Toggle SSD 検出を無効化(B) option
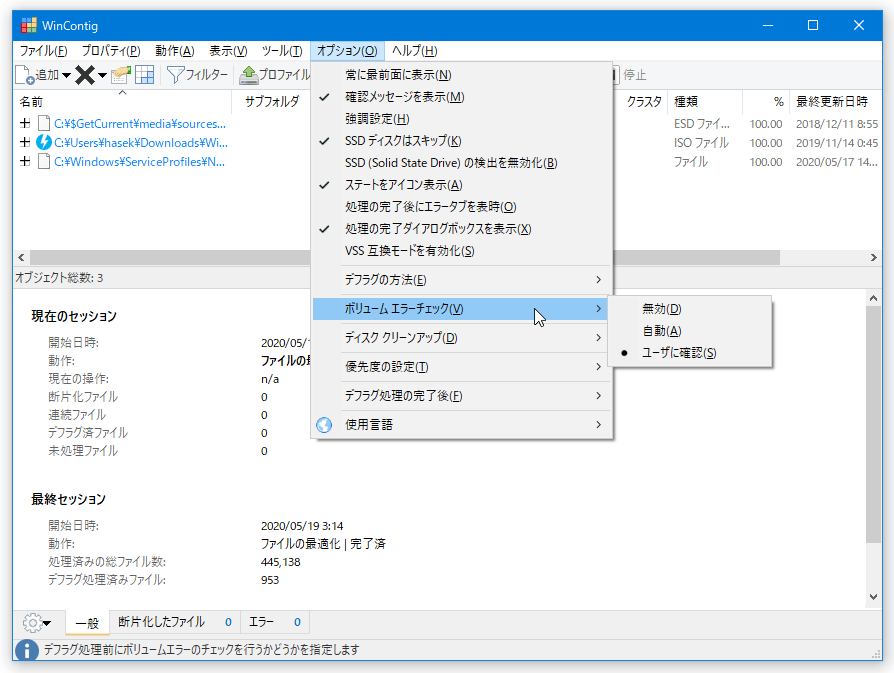This screenshot has width=894, height=673. (x=462, y=163)
